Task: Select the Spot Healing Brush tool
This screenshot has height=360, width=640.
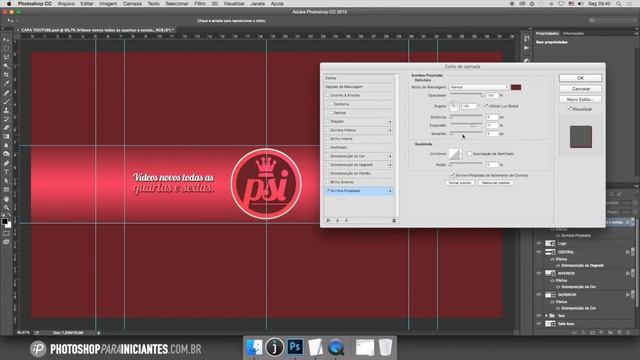Action: pos(6,93)
